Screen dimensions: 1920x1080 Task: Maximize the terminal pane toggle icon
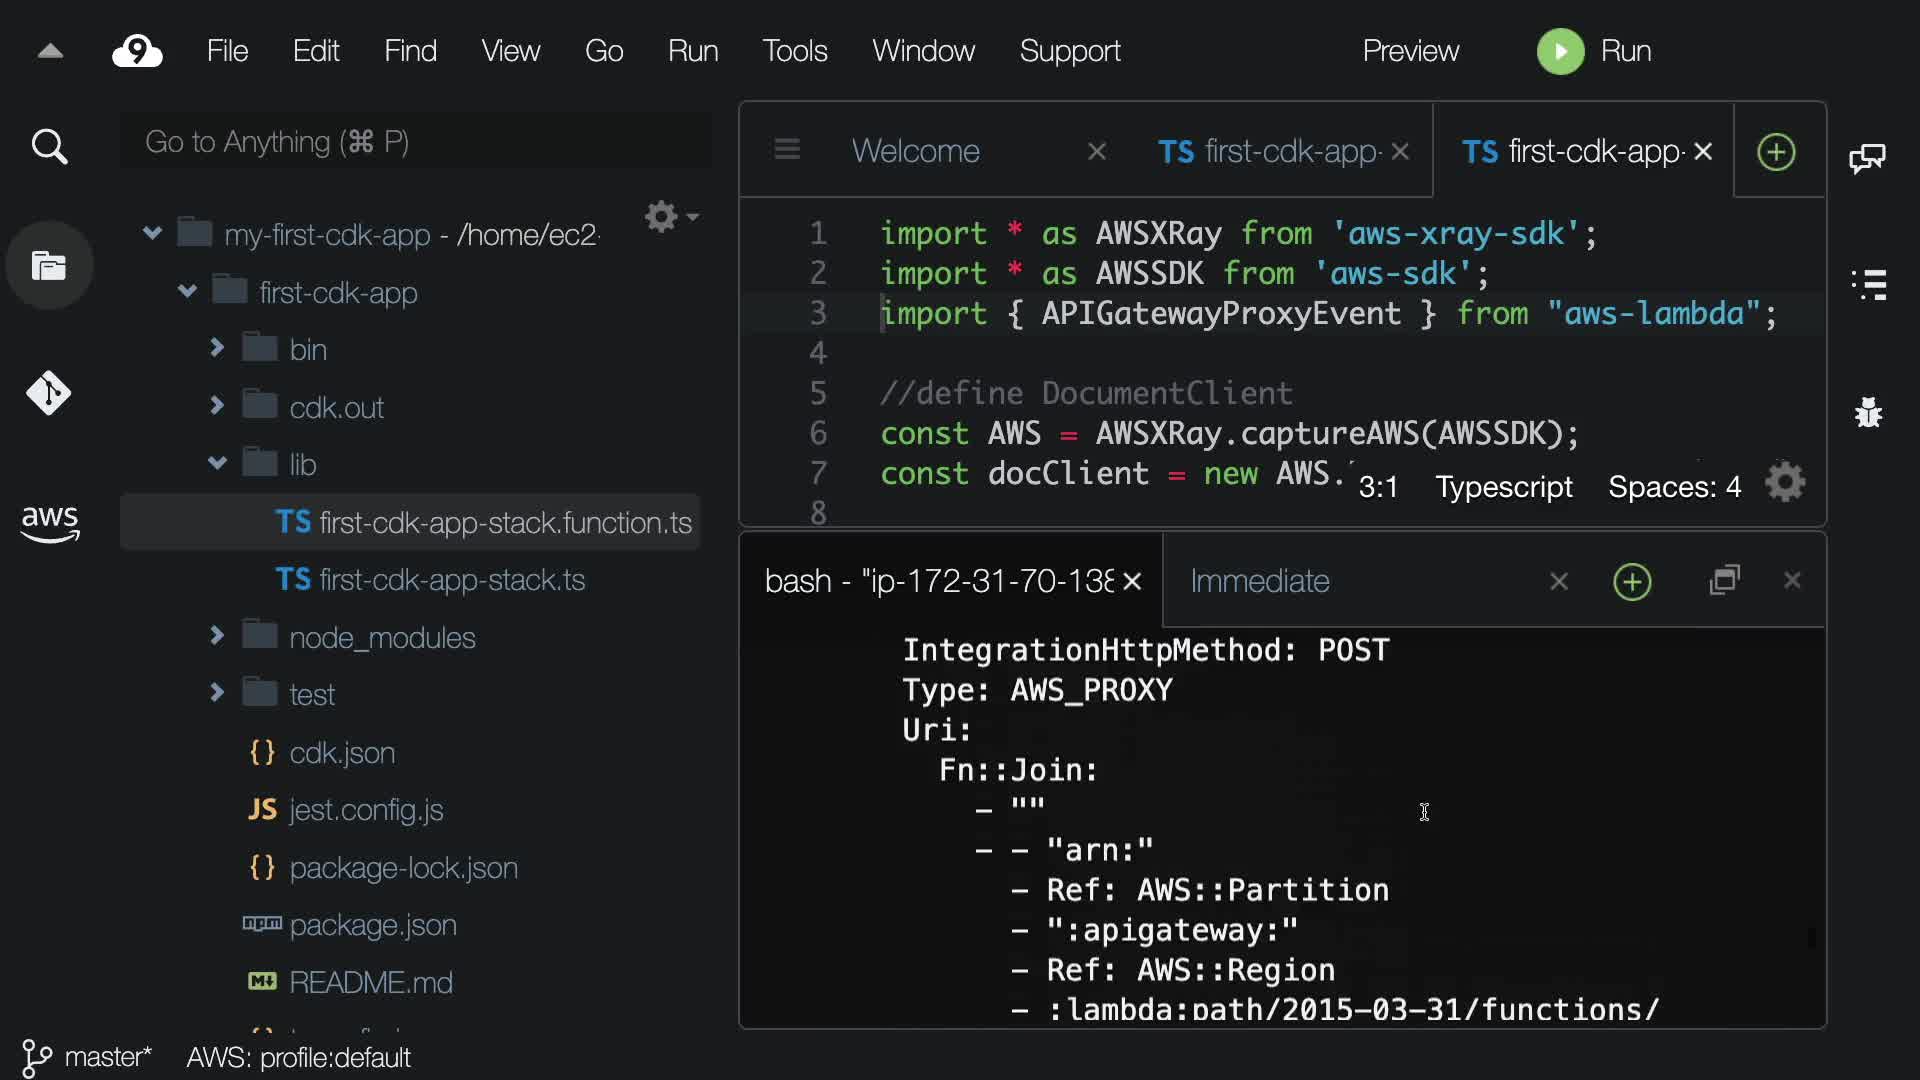(1725, 581)
